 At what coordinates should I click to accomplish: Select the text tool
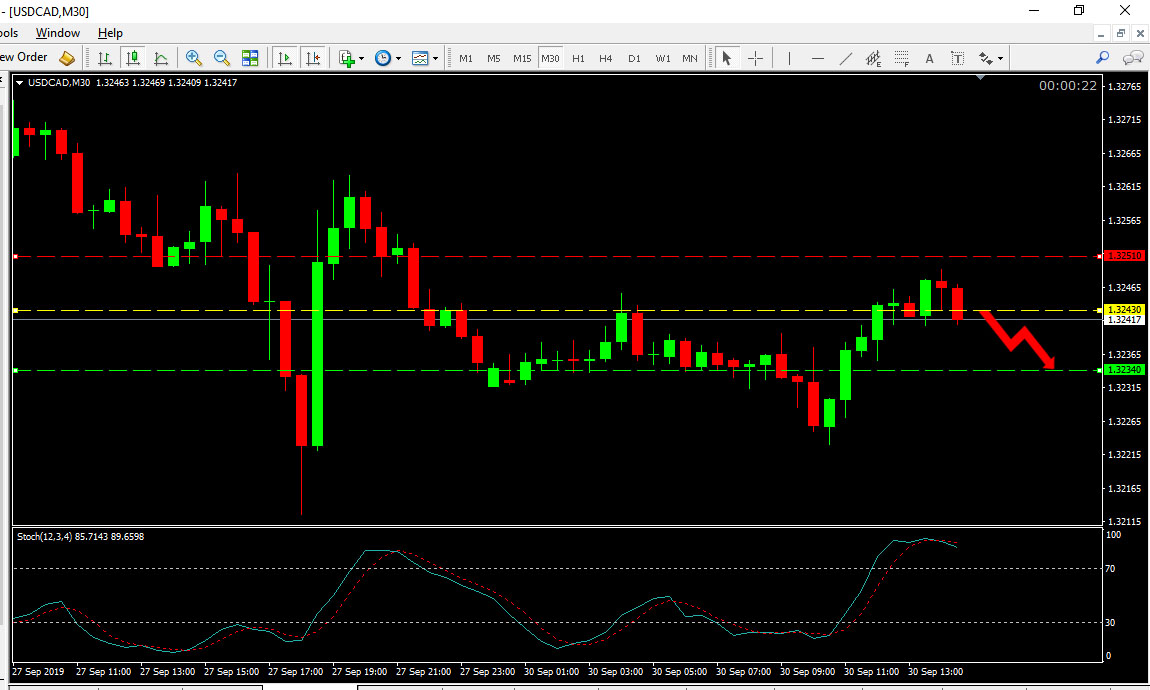tap(929, 58)
